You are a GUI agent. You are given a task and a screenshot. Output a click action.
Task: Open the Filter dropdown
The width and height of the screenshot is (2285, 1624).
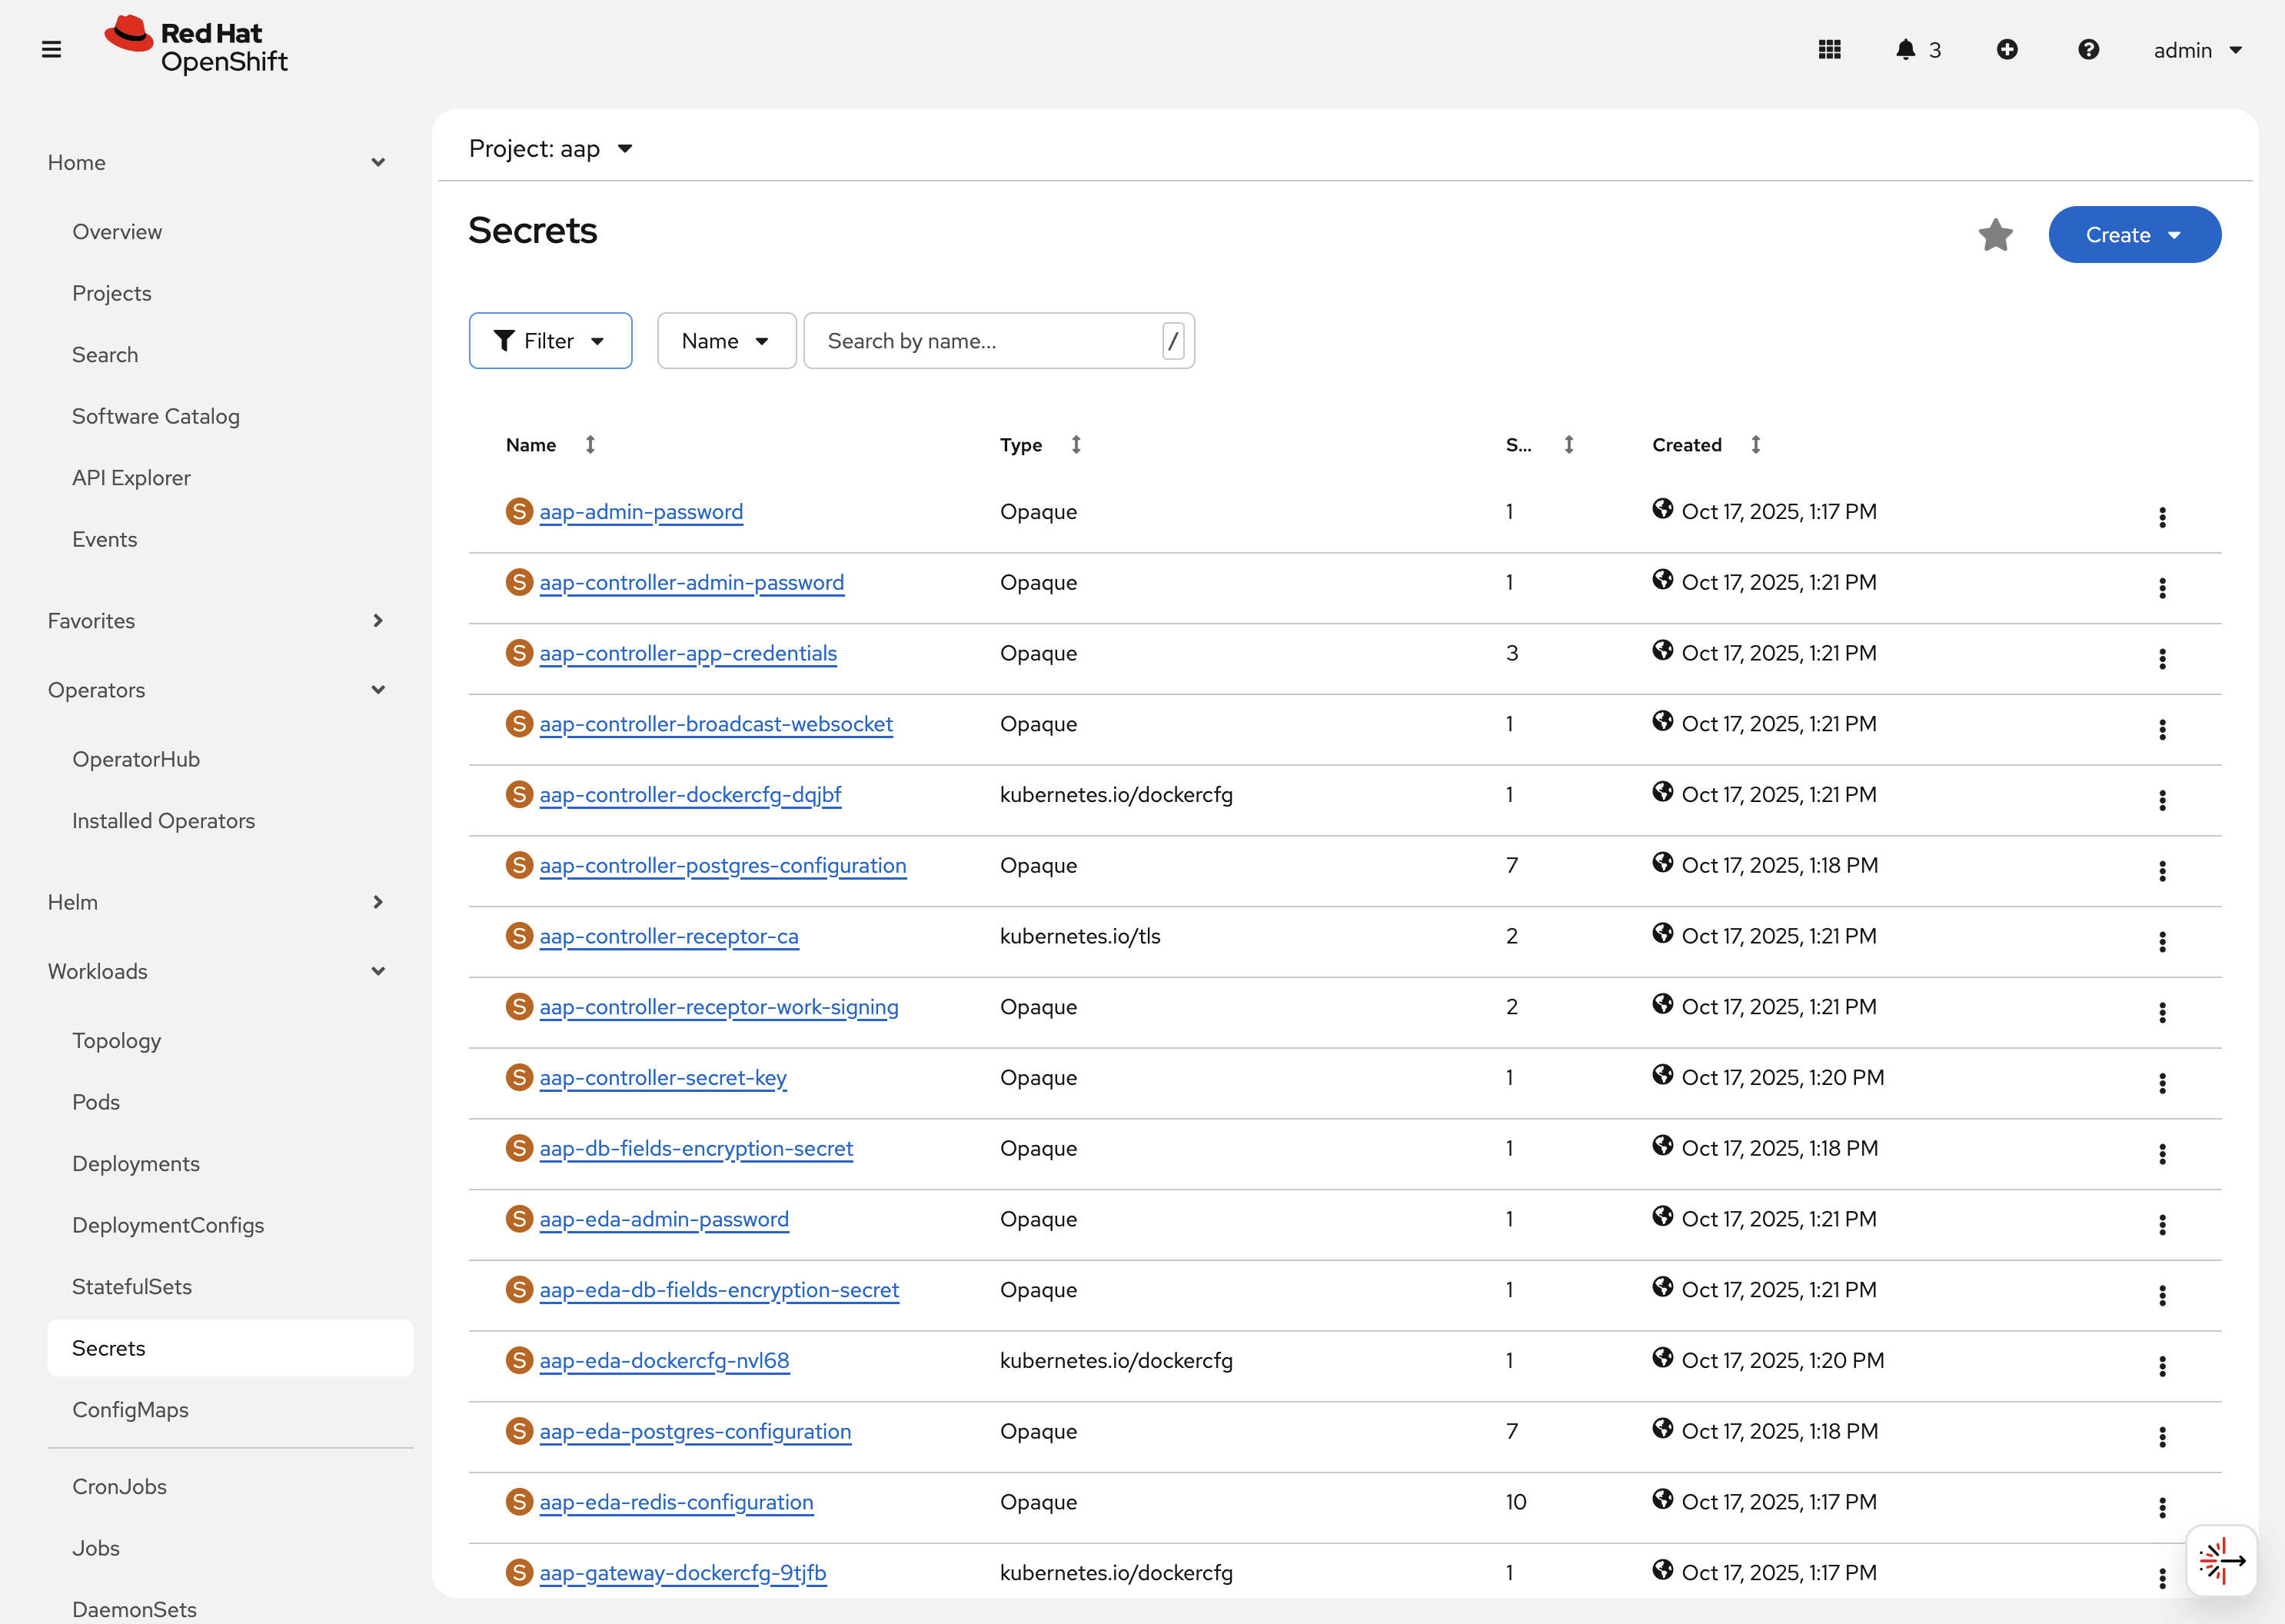(x=550, y=341)
